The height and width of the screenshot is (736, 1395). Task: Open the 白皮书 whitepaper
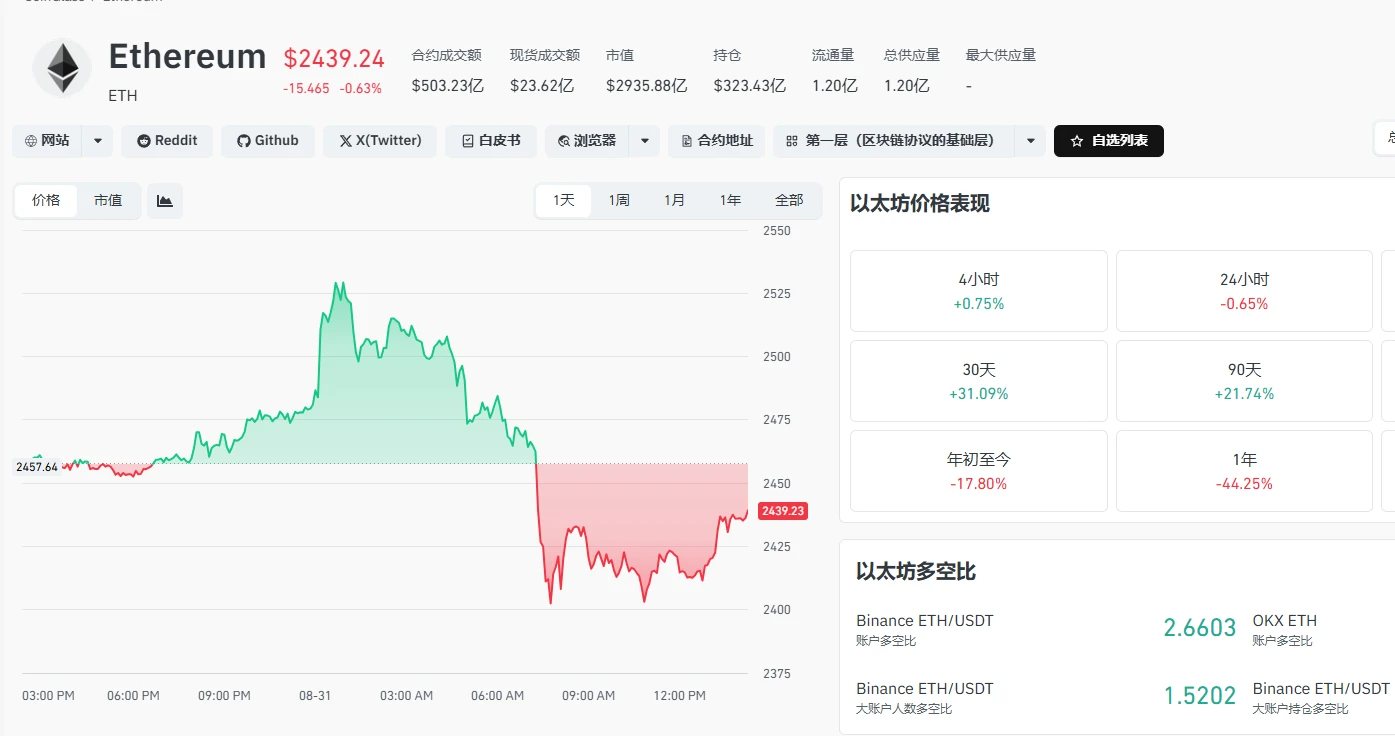(491, 141)
